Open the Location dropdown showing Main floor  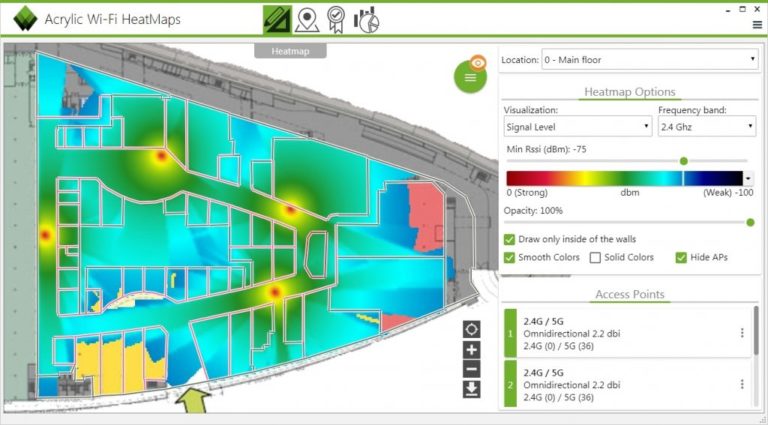649,60
